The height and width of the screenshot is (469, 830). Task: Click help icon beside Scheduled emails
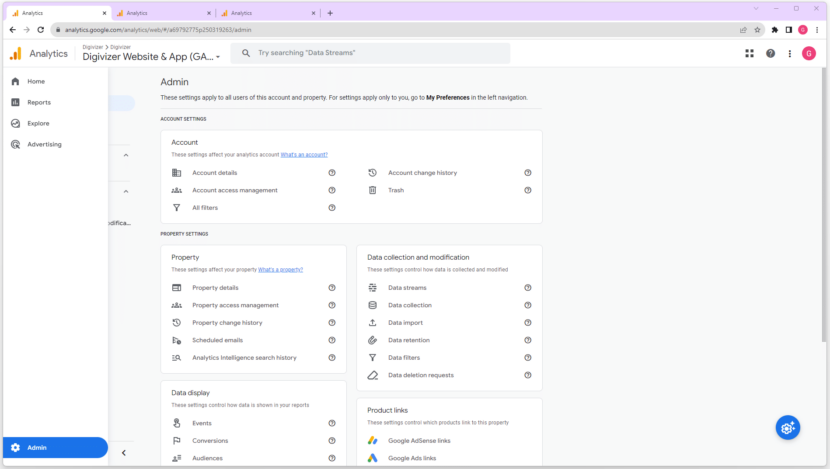(332, 340)
